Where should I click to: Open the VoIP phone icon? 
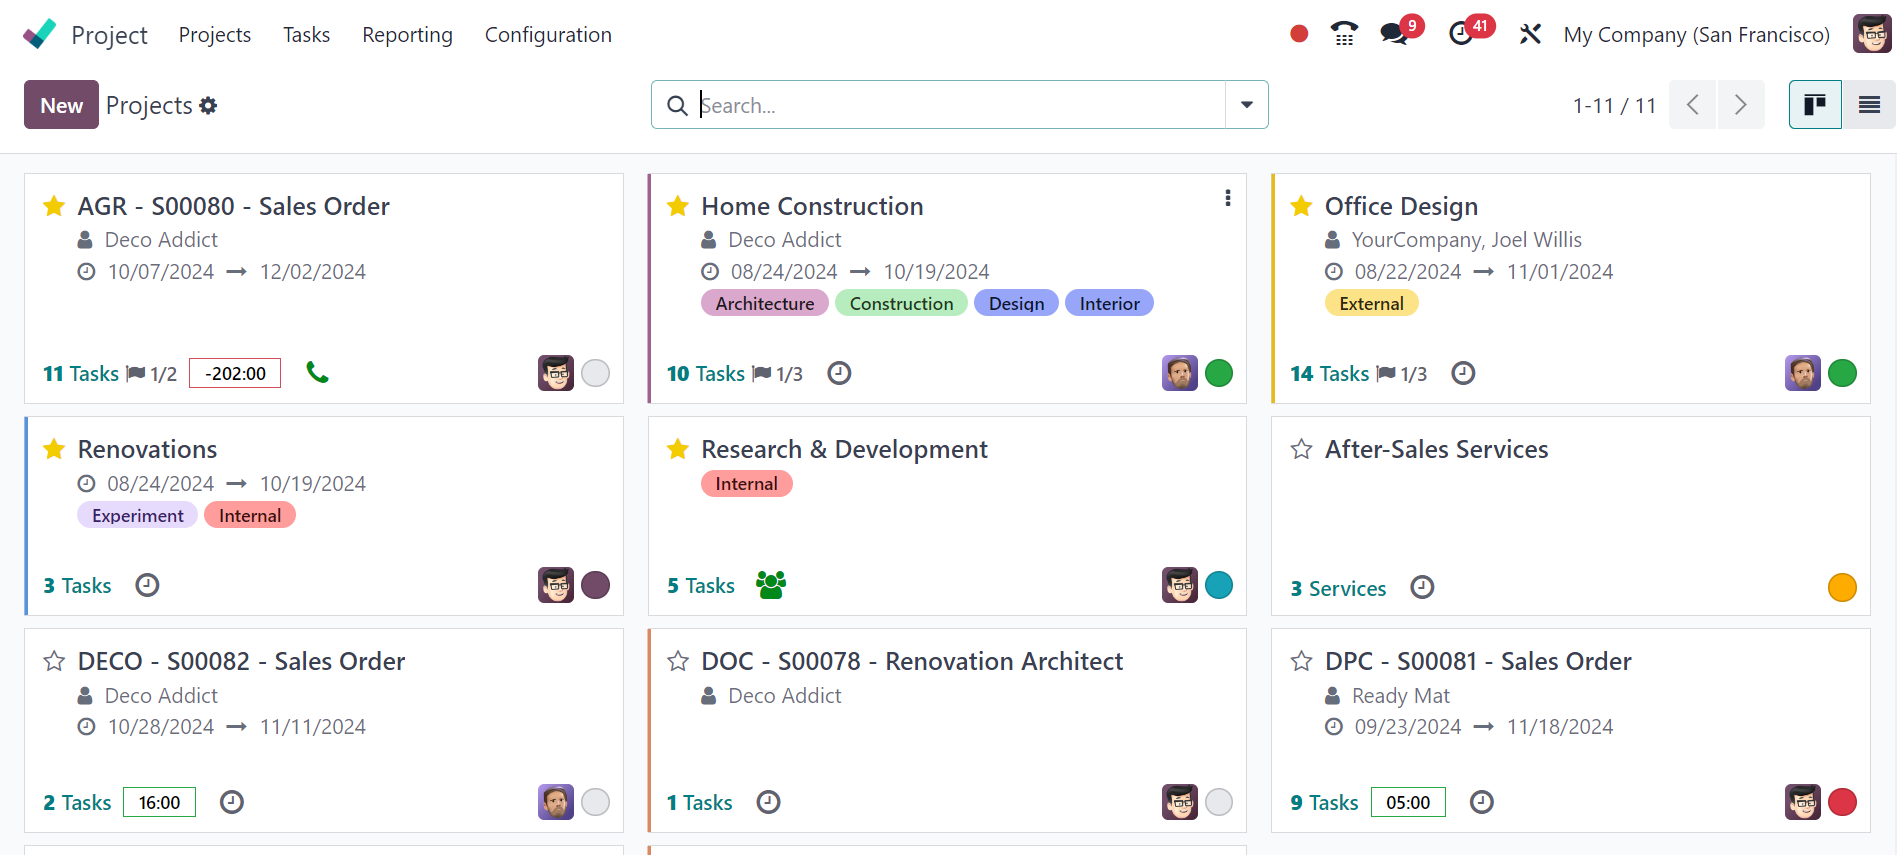1344,34
